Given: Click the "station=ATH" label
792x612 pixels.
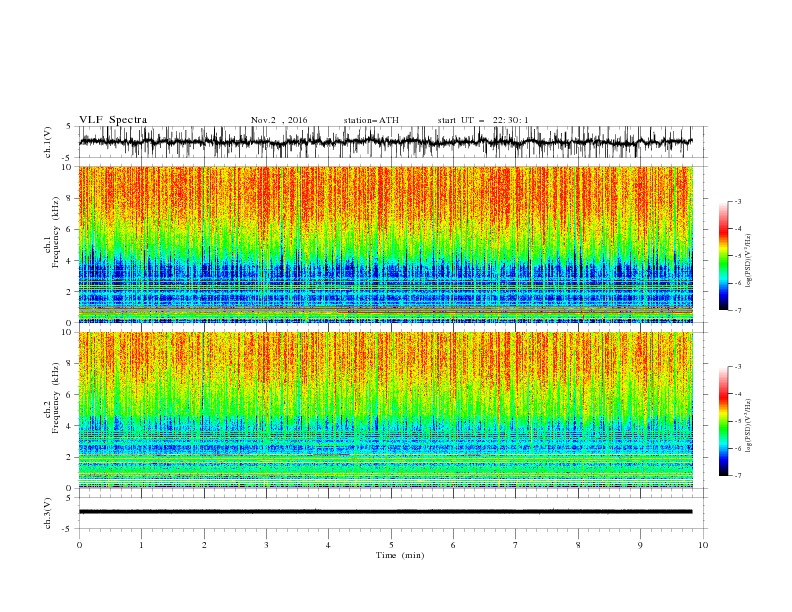Looking at the screenshot, I should click(x=371, y=120).
